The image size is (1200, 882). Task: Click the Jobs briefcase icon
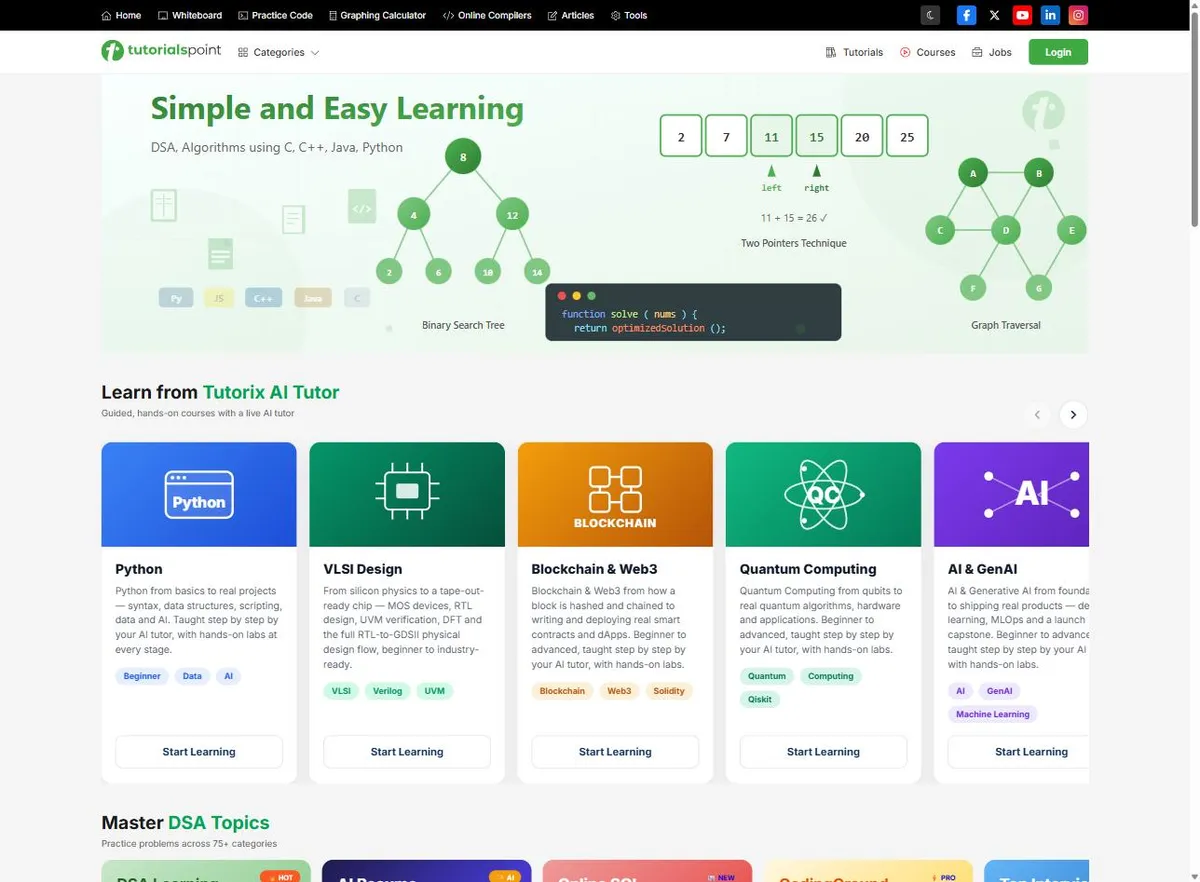click(x=977, y=52)
